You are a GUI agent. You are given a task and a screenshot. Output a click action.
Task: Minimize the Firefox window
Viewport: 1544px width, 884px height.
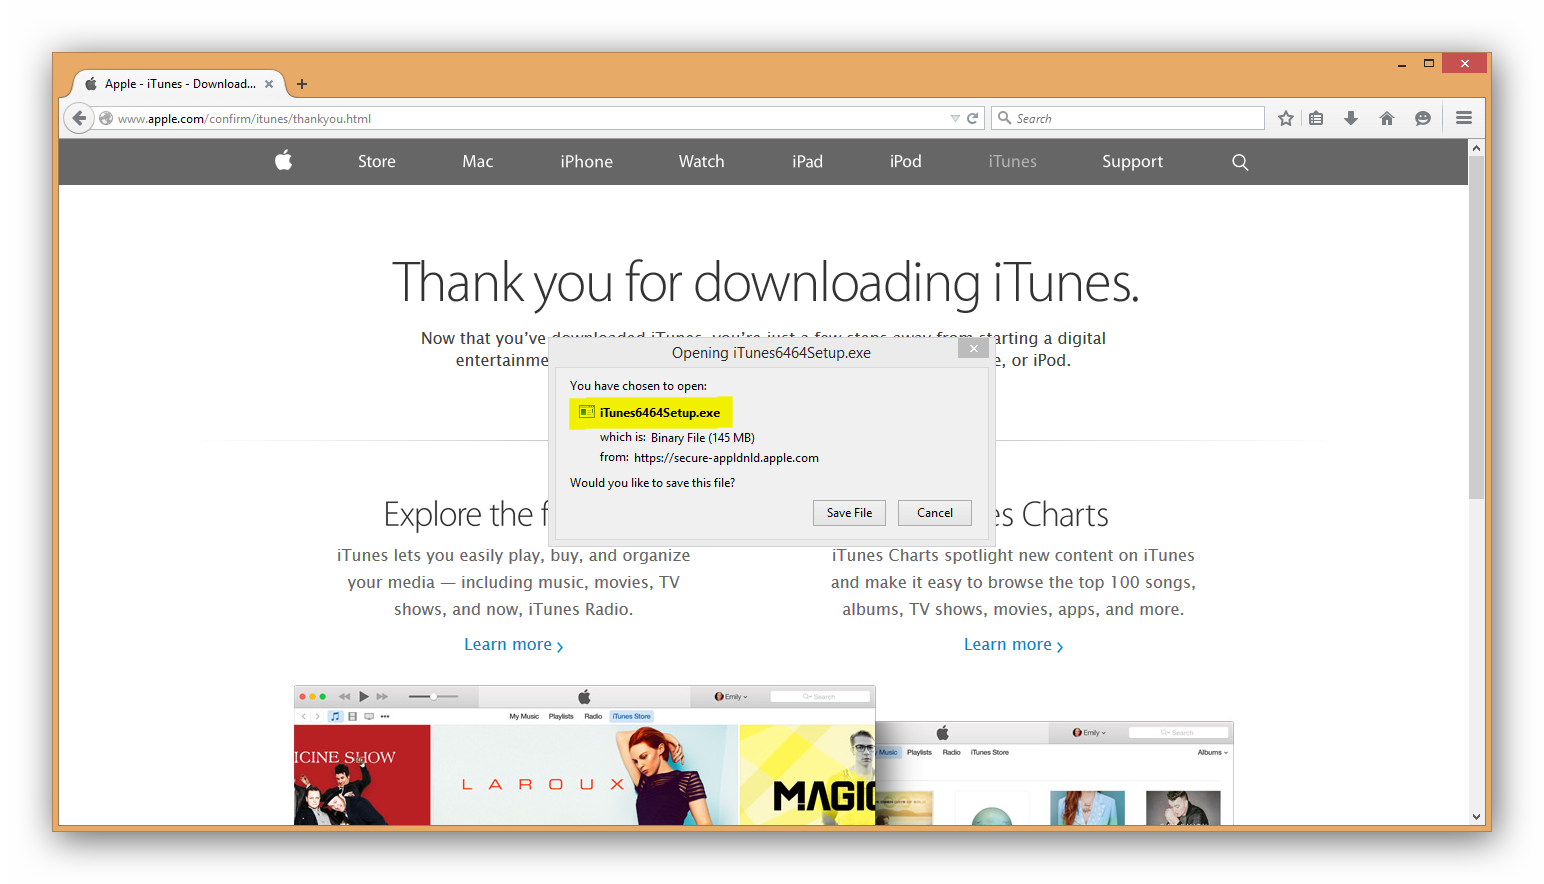[1402, 64]
